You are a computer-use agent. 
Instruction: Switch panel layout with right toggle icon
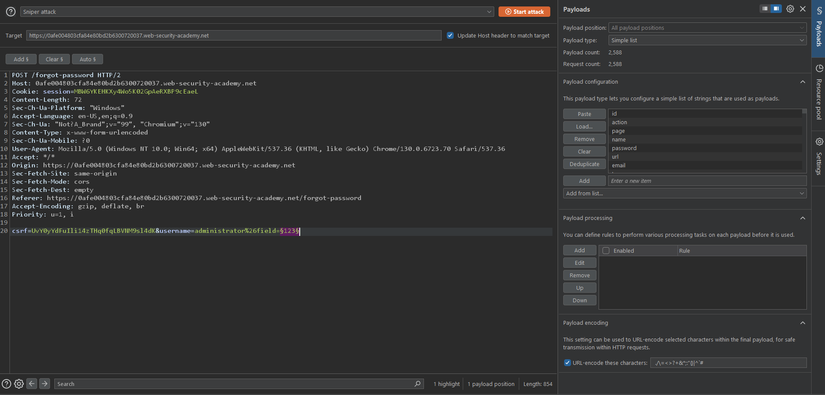tap(776, 9)
